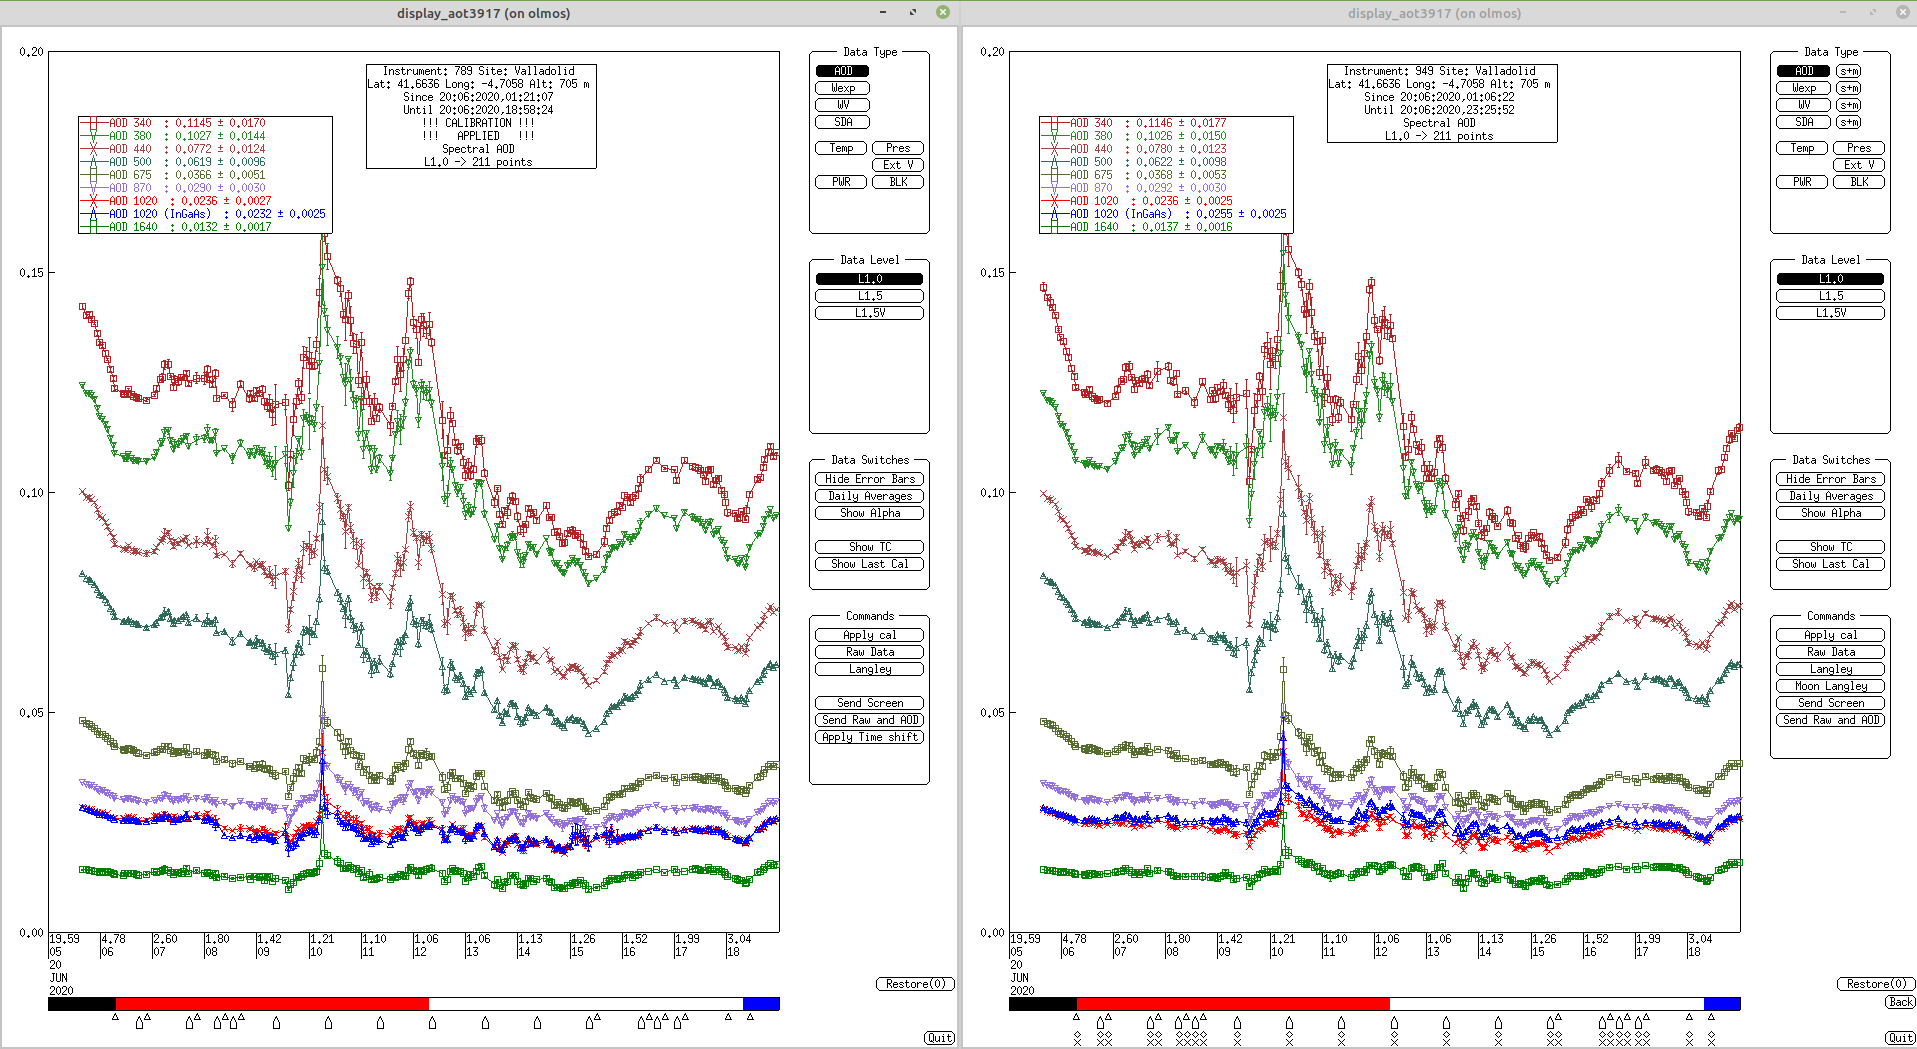Select SDA data type in left window
This screenshot has height=1049, width=1917.
point(842,122)
